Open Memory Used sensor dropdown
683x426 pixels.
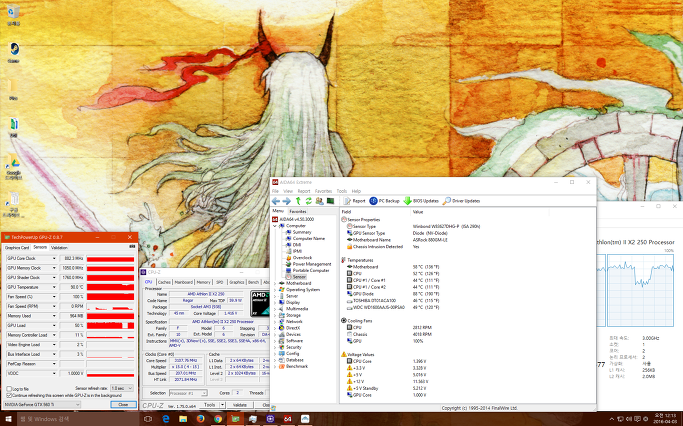click(x=54, y=316)
